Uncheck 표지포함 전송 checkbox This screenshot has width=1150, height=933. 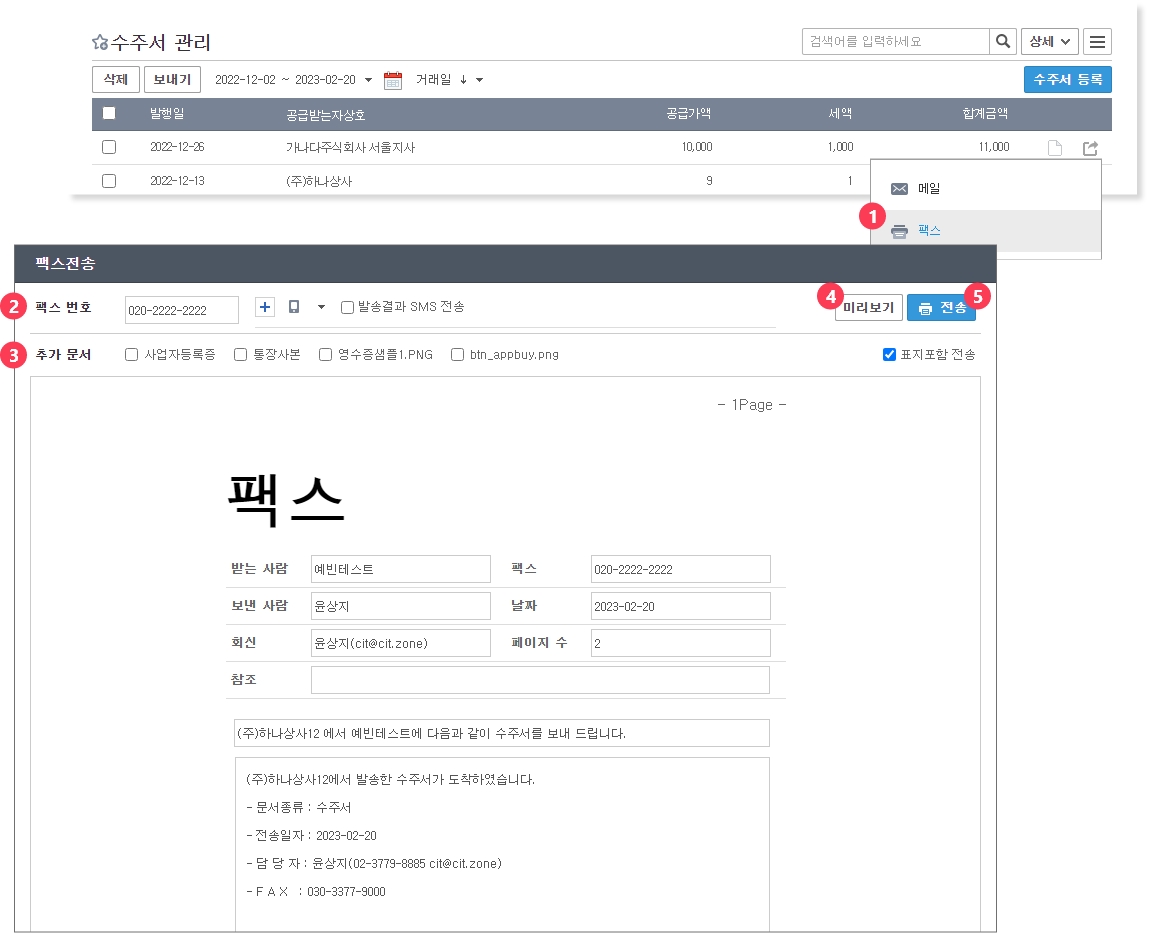pyautogui.click(x=889, y=354)
